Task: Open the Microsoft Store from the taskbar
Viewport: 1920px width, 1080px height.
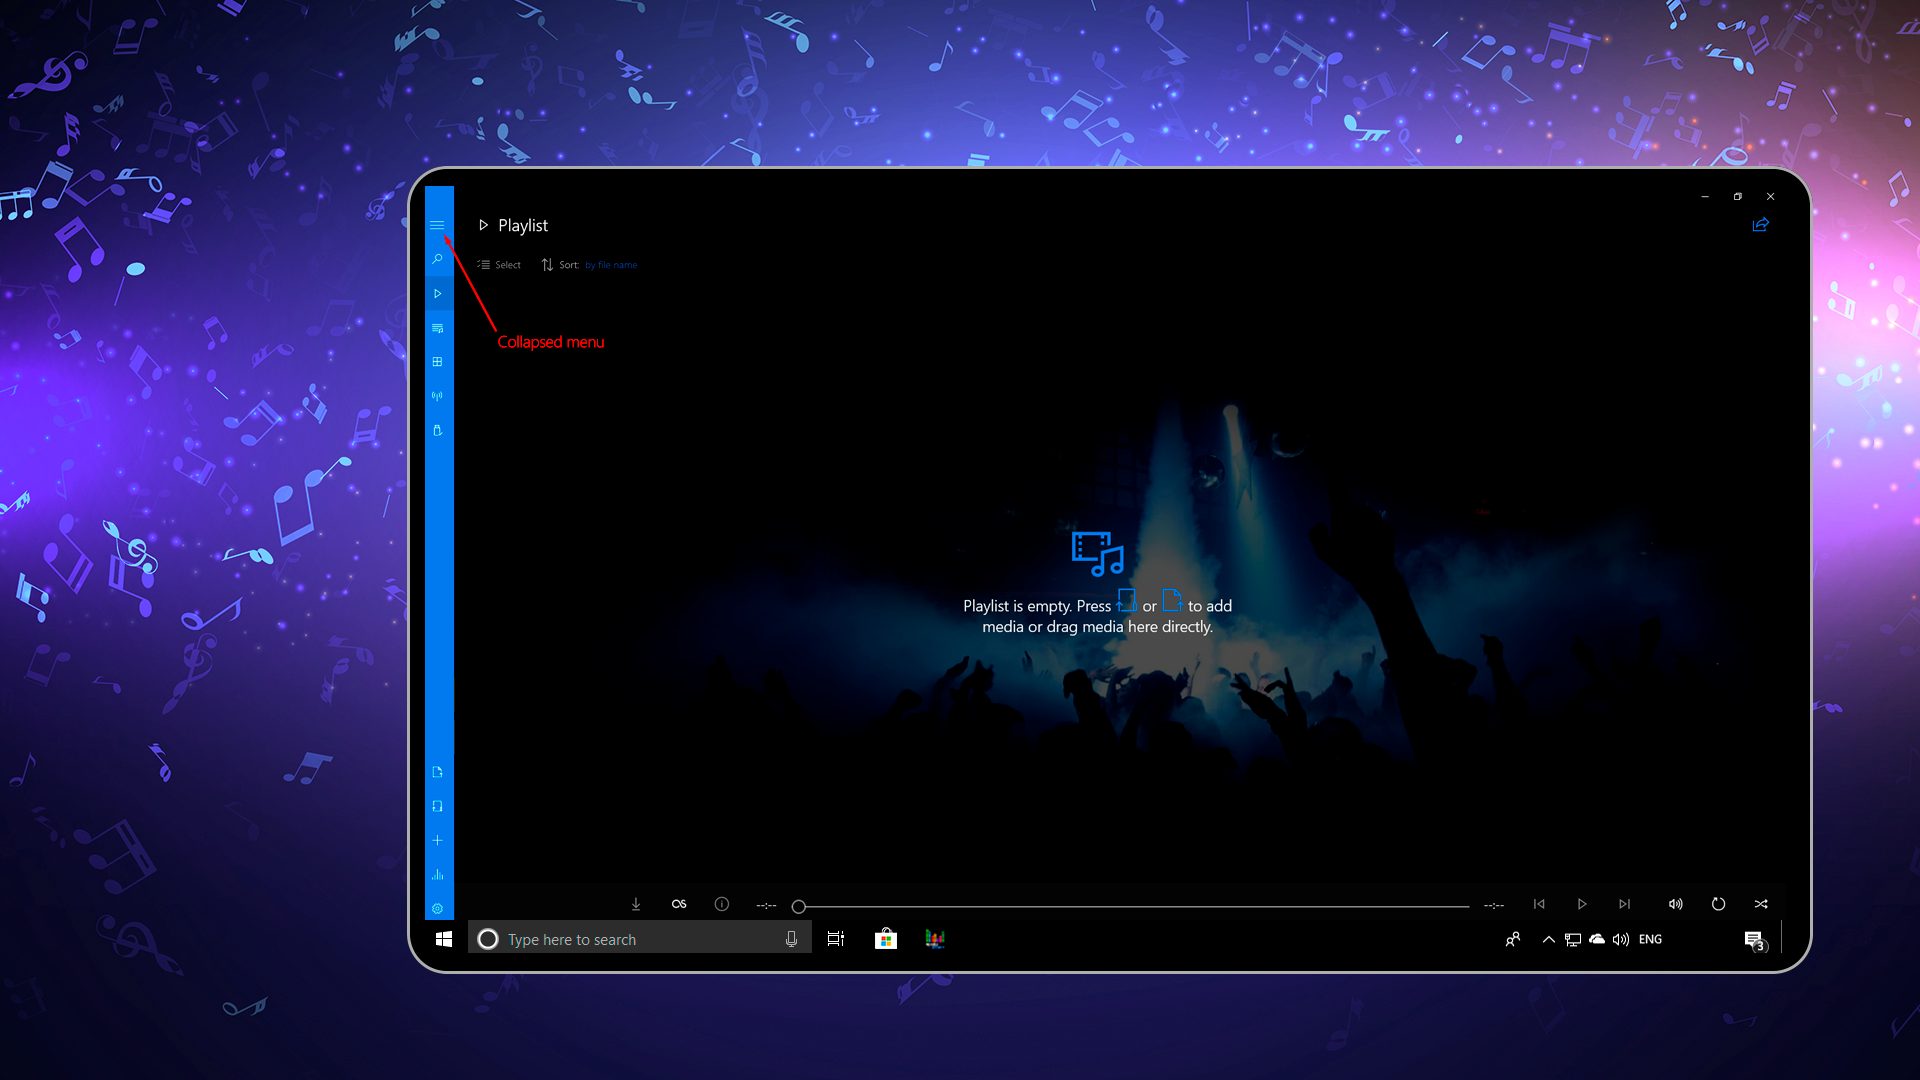Action: pos(886,939)
